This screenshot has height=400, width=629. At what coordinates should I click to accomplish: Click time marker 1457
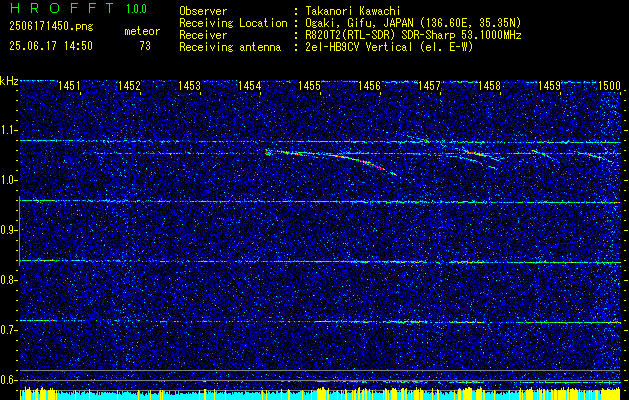429,85
